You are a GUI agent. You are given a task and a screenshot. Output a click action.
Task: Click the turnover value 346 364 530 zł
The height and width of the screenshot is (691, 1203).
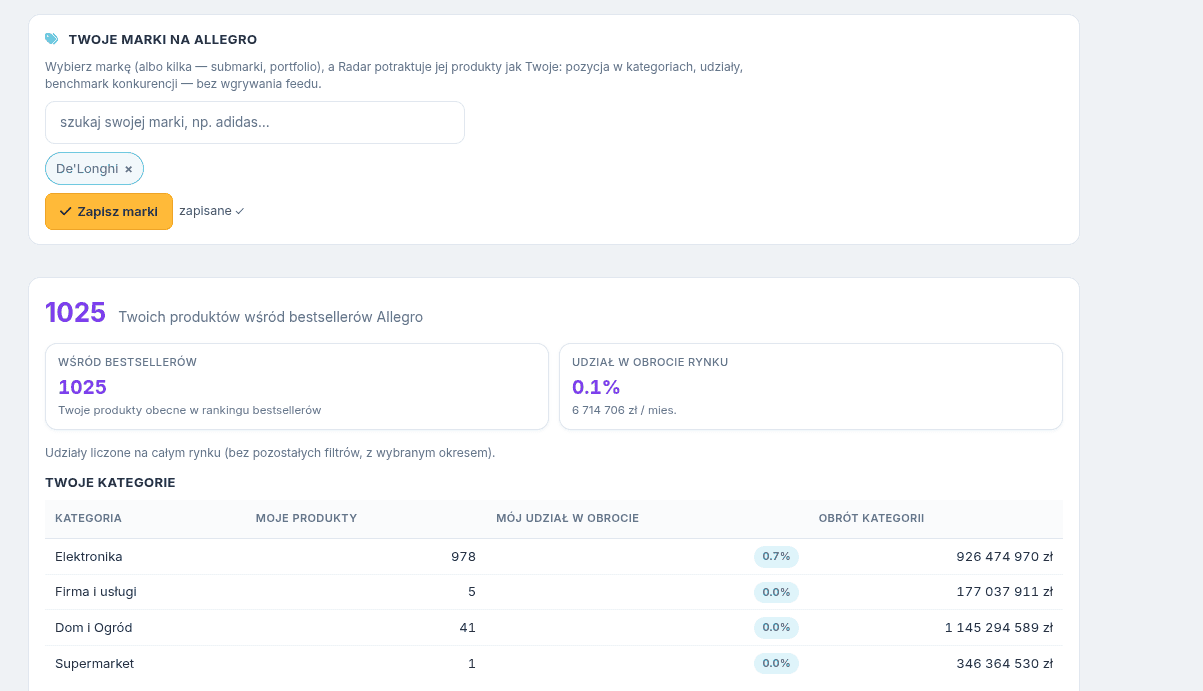pyautogui.click(x=1004, y=663)
